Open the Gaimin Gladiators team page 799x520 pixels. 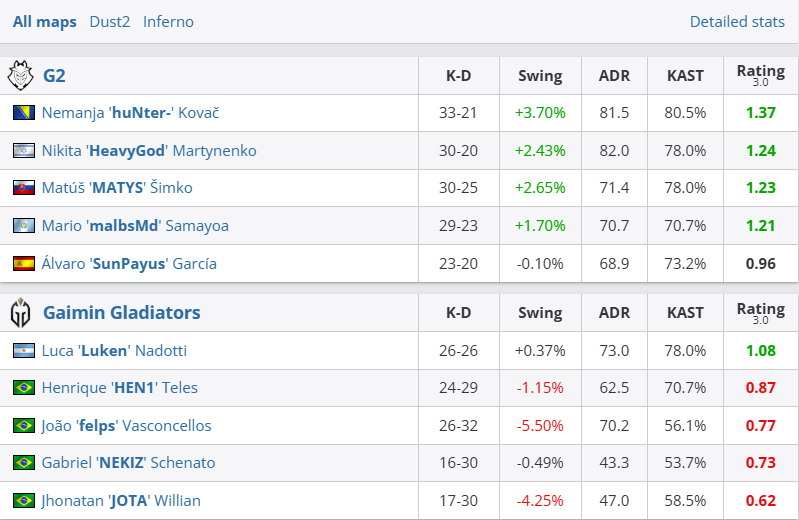pos(121,313)
